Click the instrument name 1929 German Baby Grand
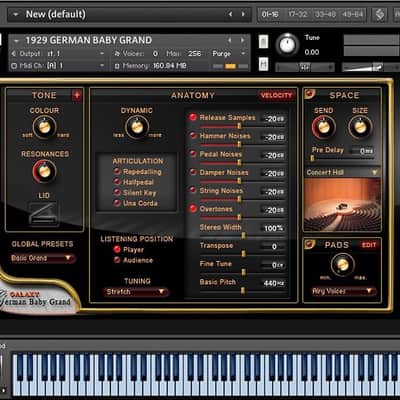Image resolution: width=400 pixels, height=400 pixels. 89,40
